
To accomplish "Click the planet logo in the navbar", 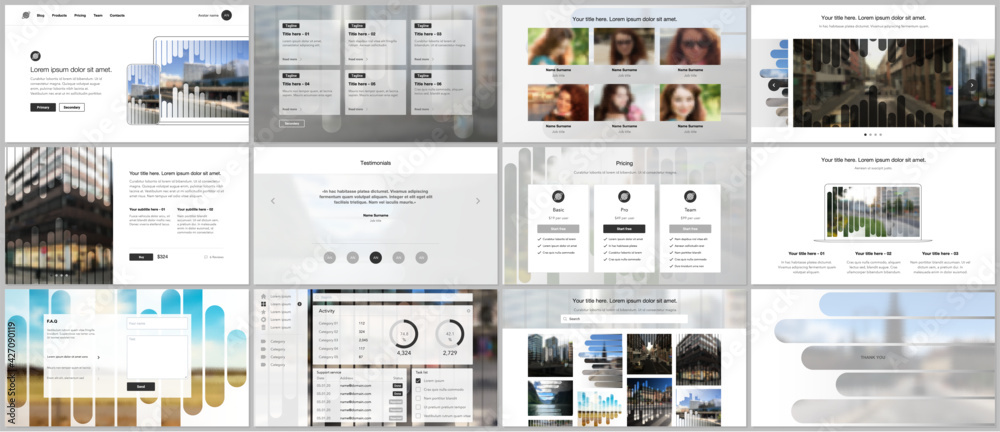I will click(26, 15).
